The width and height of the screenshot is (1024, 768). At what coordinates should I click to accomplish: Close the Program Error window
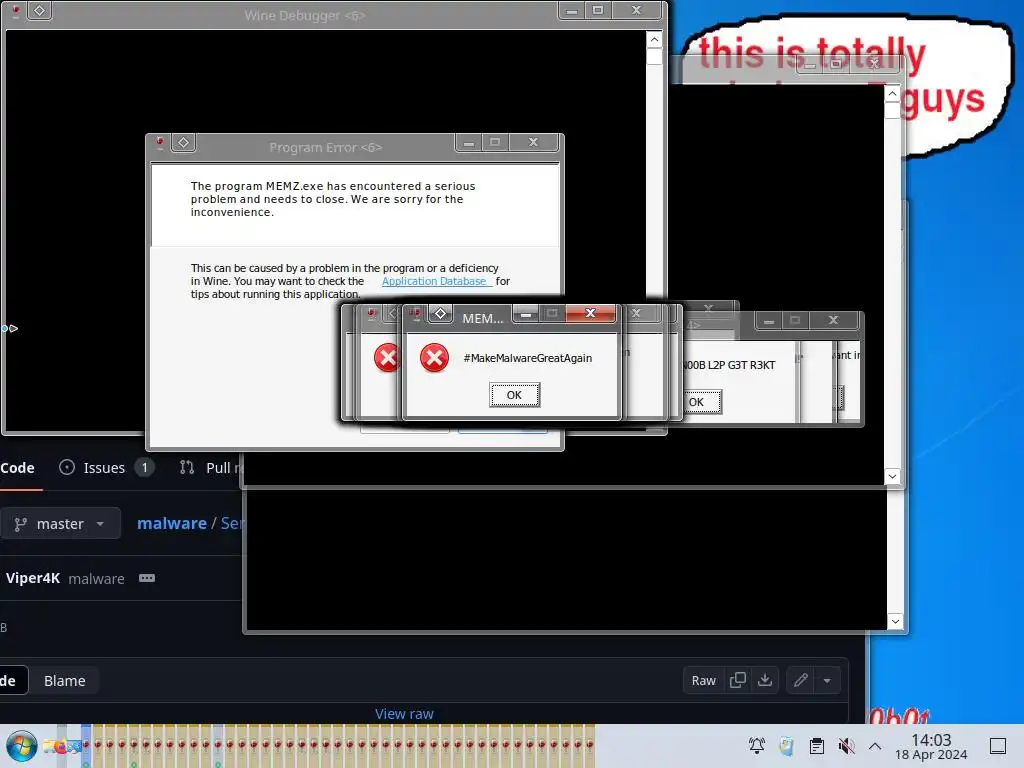point(534,142)
